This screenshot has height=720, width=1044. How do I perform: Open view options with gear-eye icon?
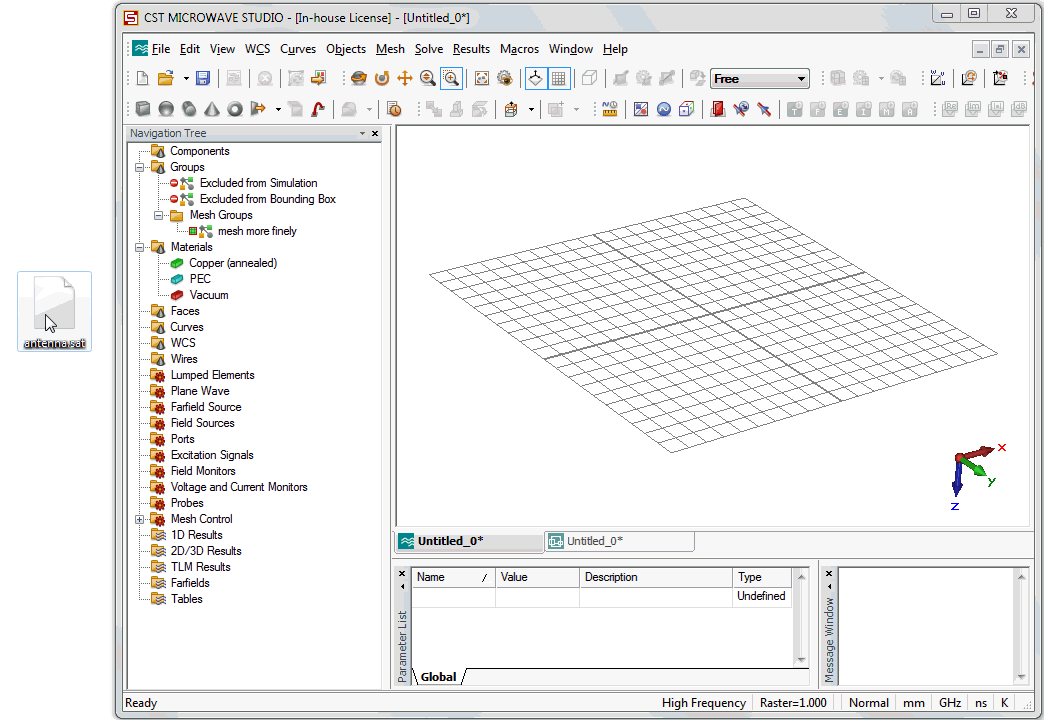(505, 79)
